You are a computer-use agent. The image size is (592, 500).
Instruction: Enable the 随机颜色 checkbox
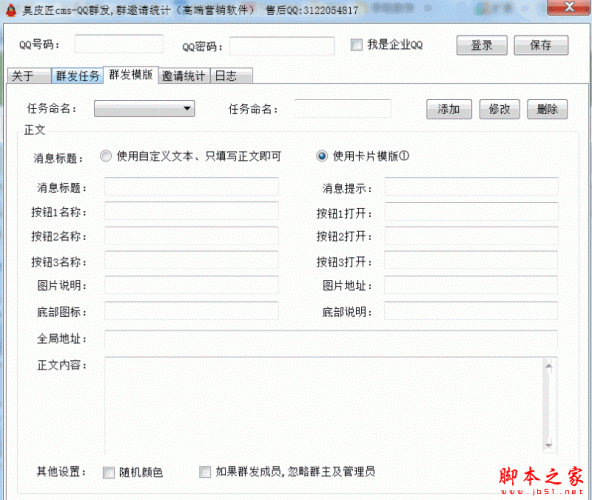click(109, 472)
